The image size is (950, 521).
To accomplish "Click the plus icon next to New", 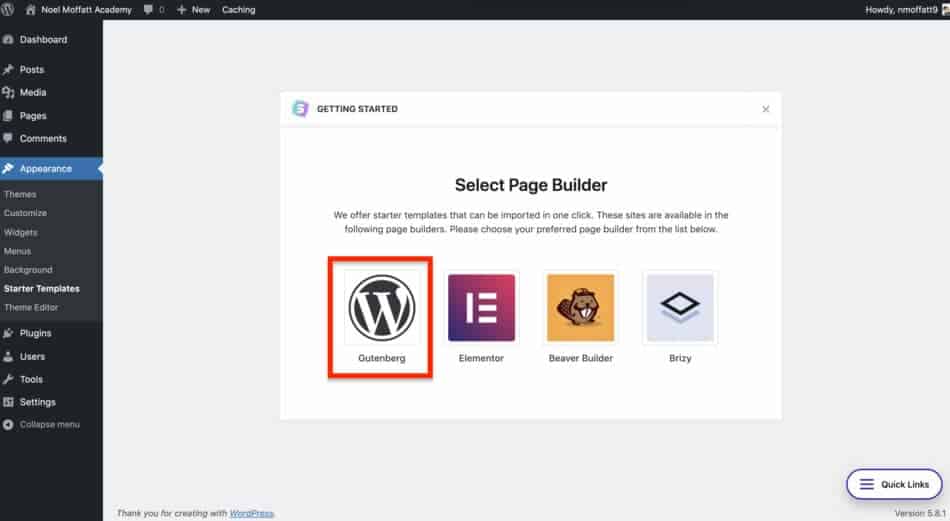I will coord(181,10).
